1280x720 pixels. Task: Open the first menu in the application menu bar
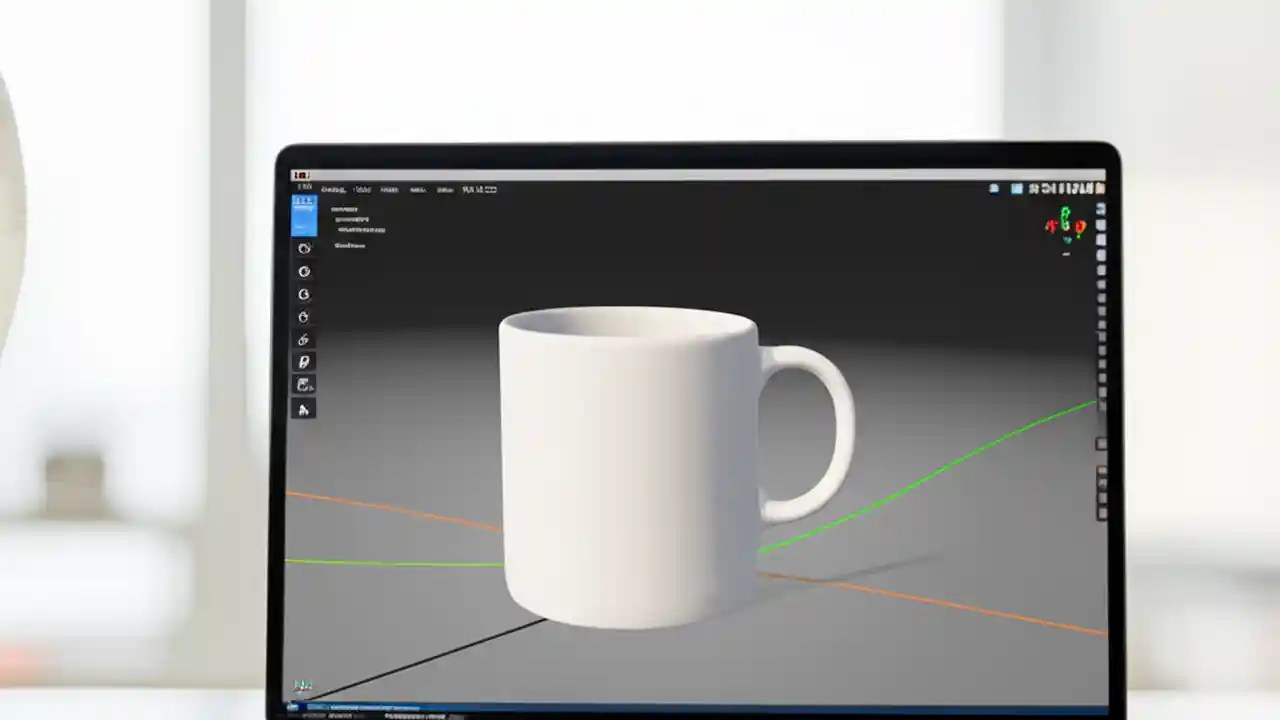[x=334, y=189]
